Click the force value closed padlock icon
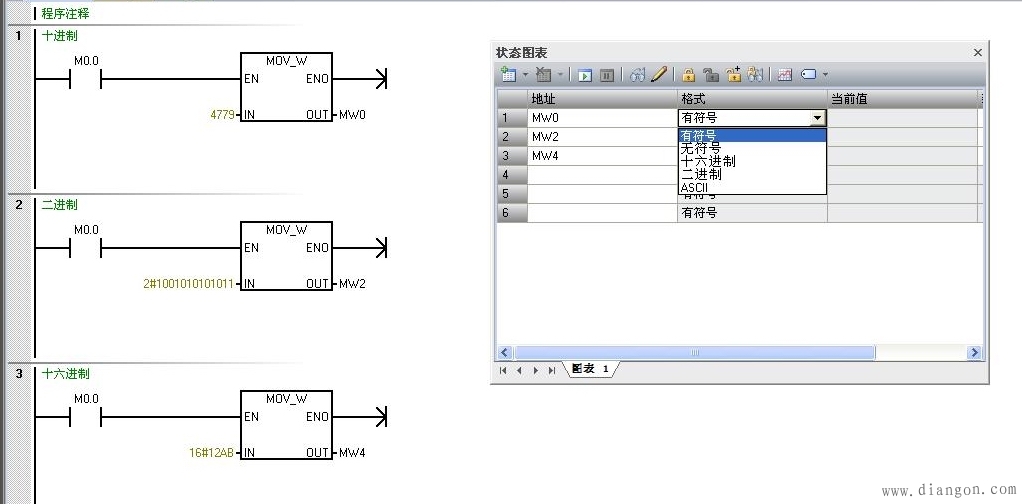The height and width of the screenshot is (504, 1022). tap(689, 75)
